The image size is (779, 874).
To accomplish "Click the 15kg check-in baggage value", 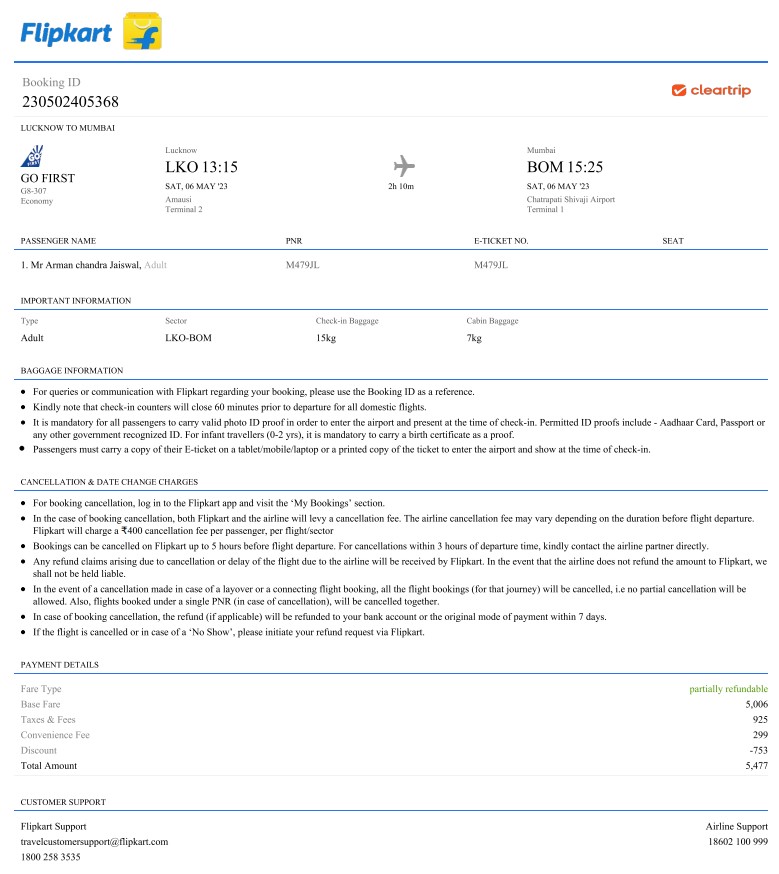I will pyautogui.click(x=327, y=338).
